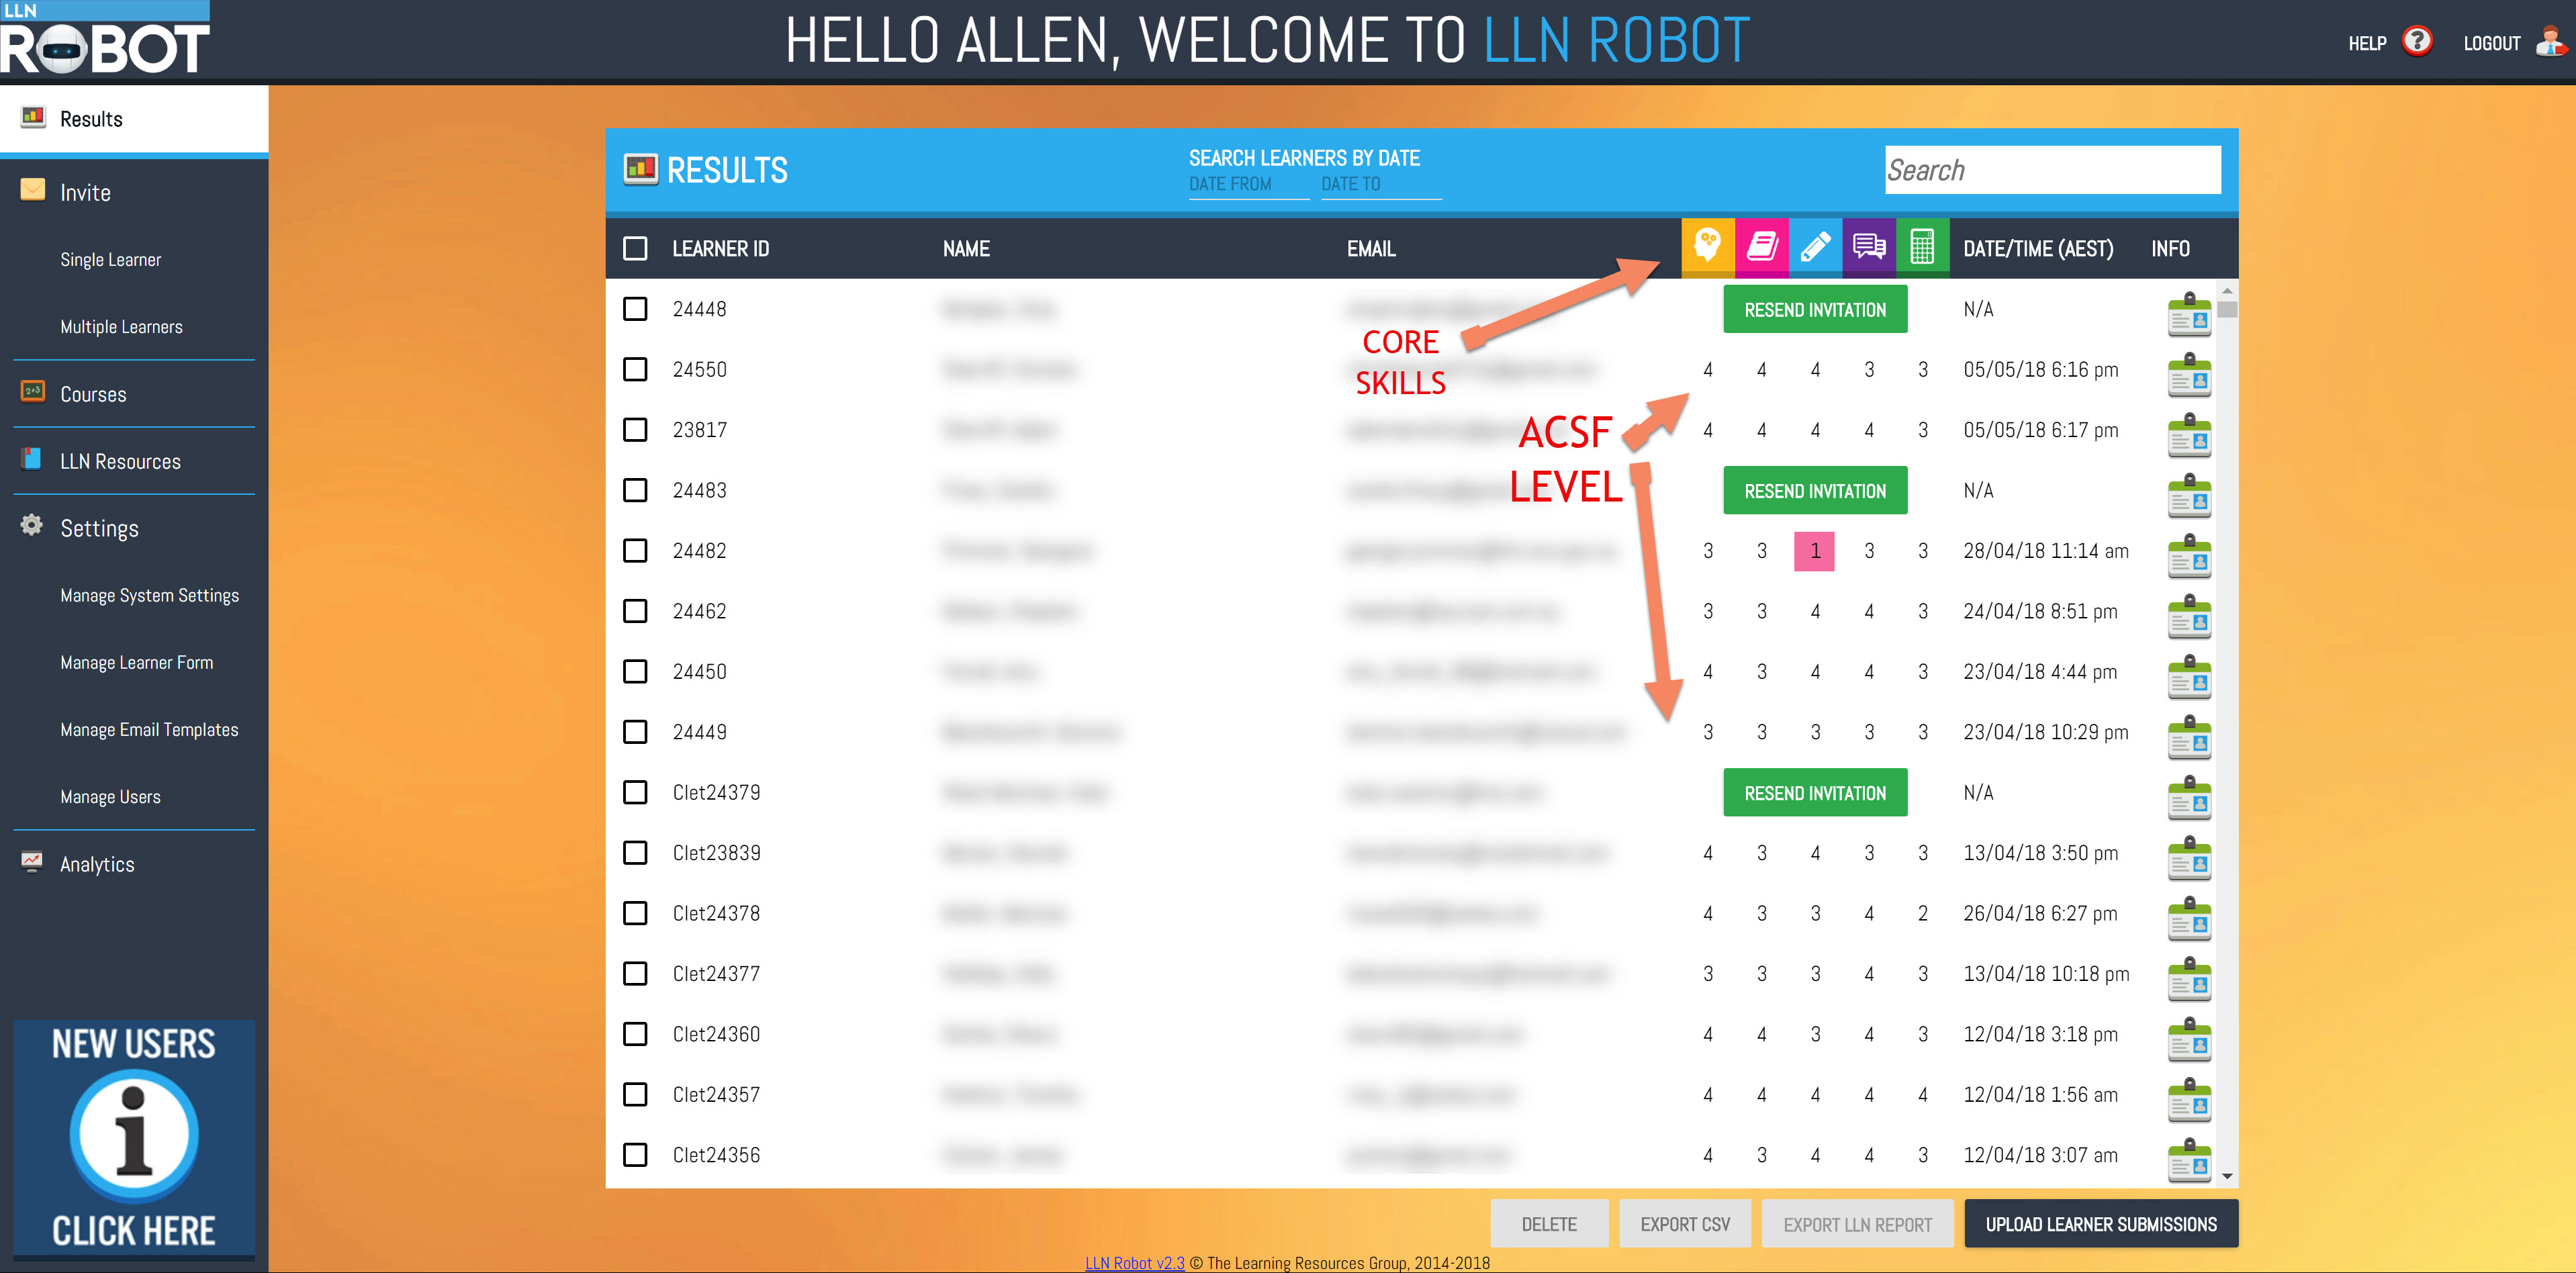Click the Search learners input box

pos(2053,170)
